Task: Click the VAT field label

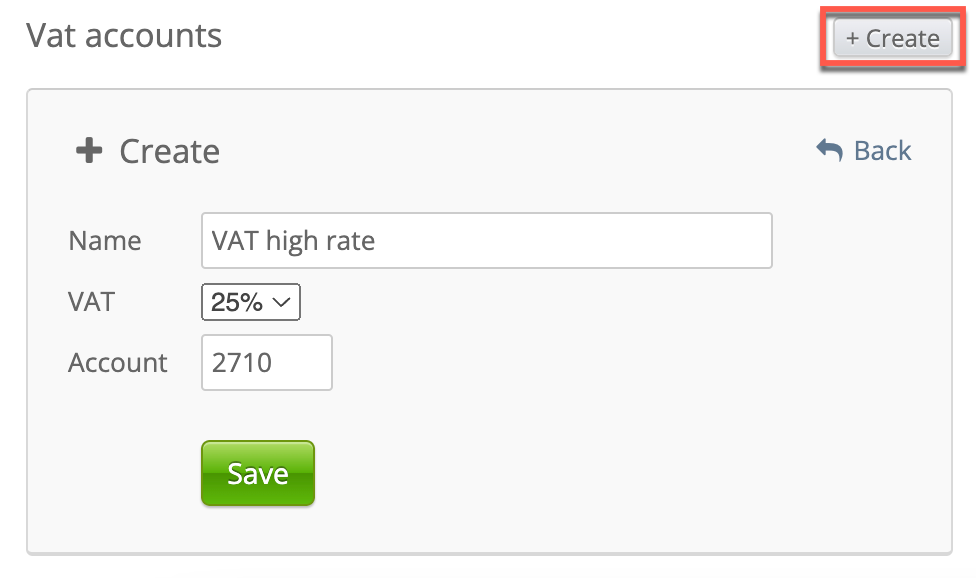Action: pyautogui.click(x=91, y=302)
